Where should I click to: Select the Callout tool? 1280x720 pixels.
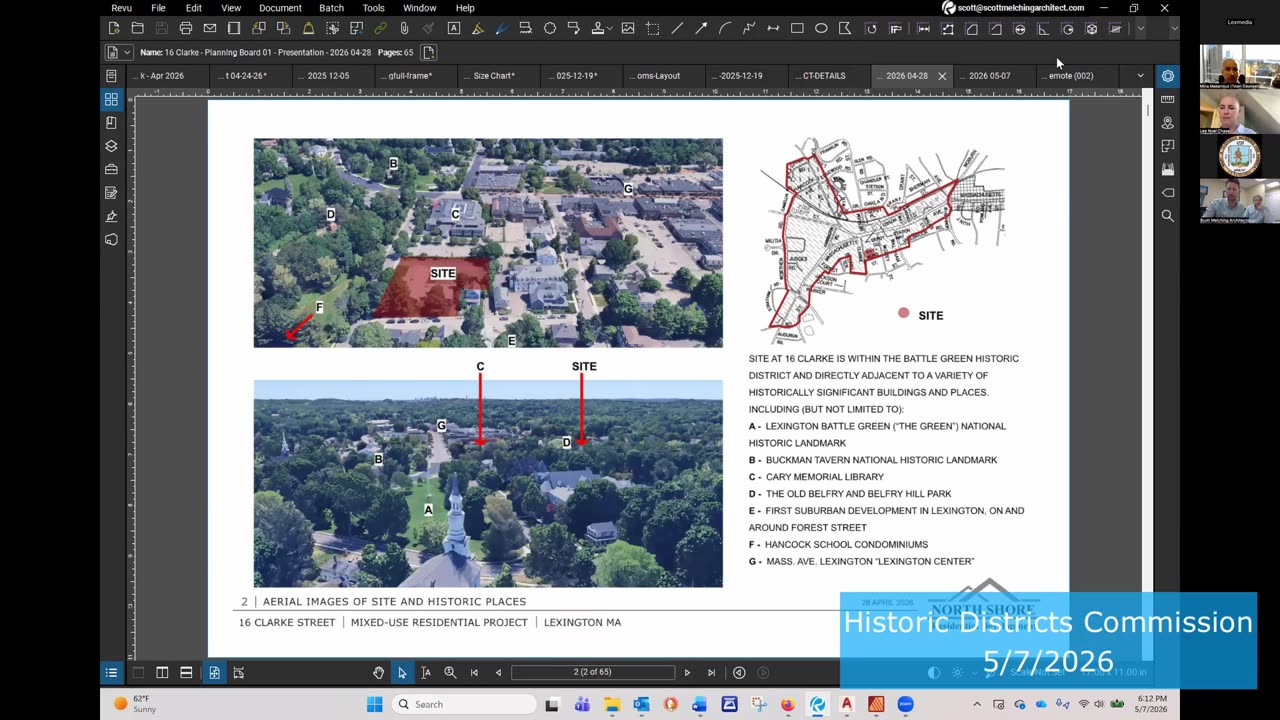pyautogui.click(x=574, y=28)
